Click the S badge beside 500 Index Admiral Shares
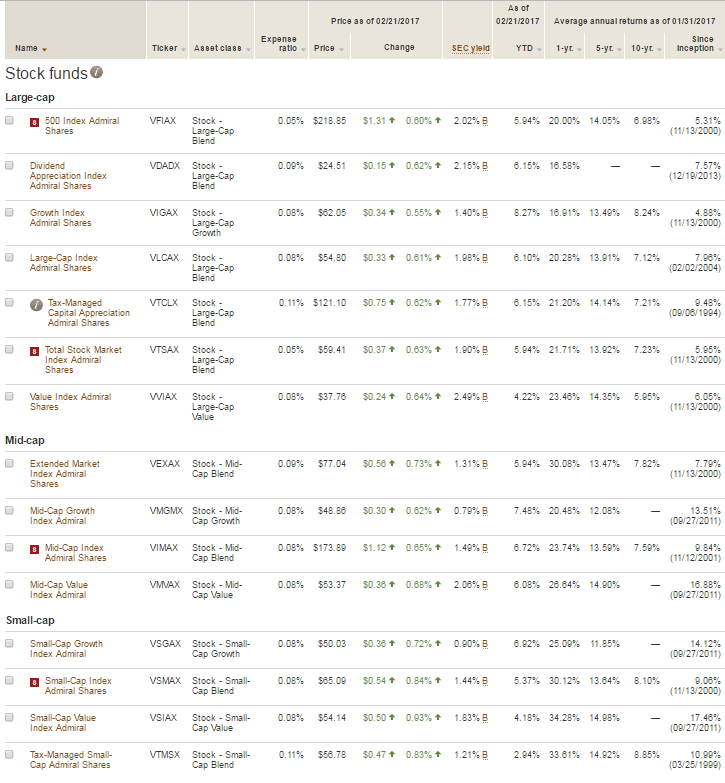Screen dimensions: 725x783 click(34, 122)
